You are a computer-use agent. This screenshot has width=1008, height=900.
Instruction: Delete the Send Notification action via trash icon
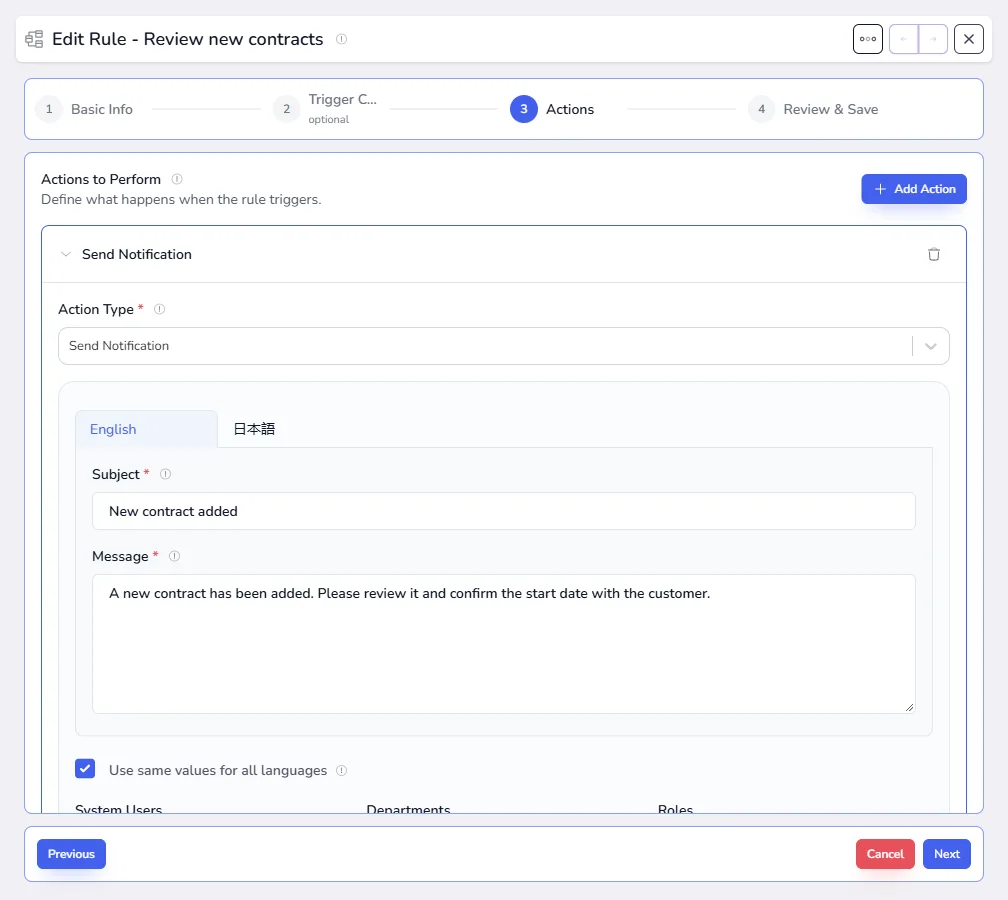coord(933,255)
